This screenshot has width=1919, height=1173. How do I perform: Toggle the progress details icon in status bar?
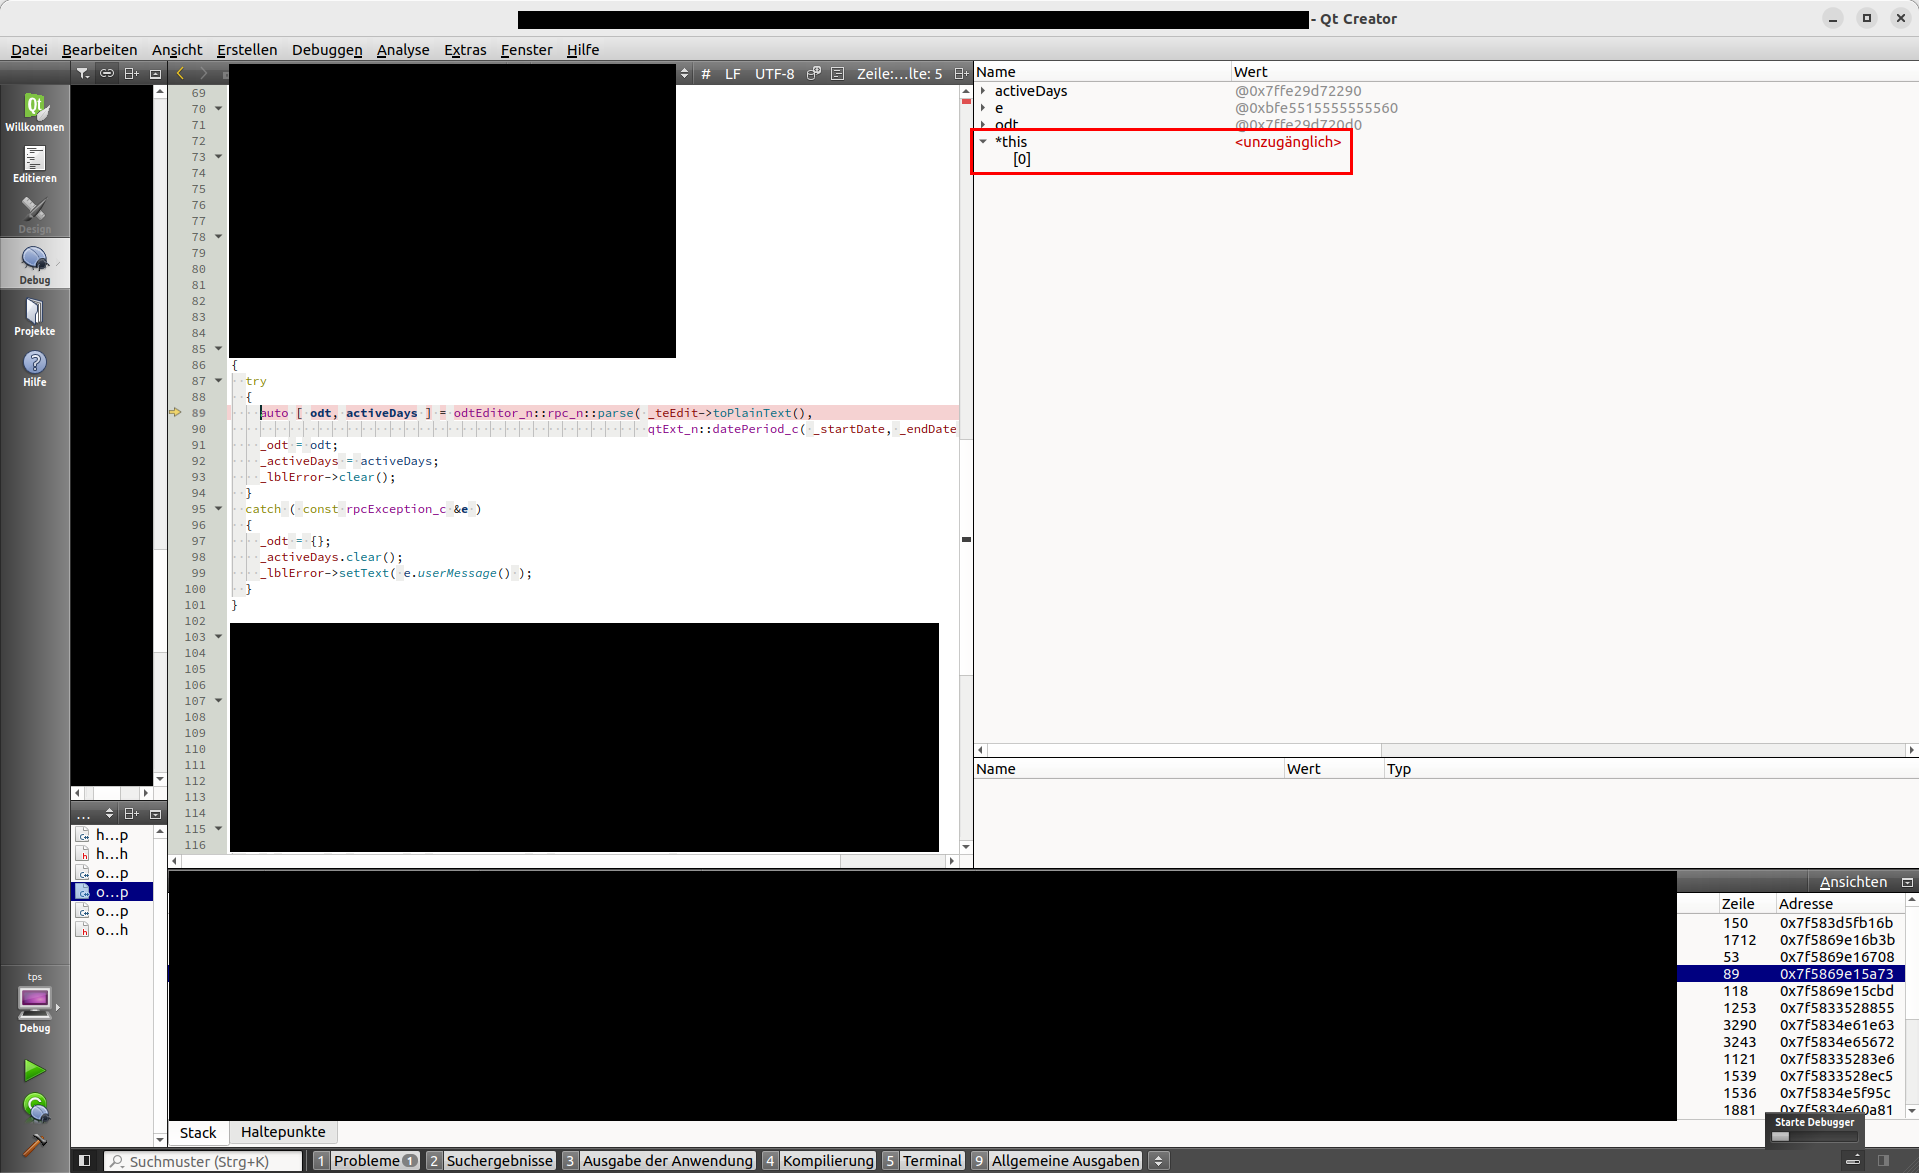(1853, 1161)
